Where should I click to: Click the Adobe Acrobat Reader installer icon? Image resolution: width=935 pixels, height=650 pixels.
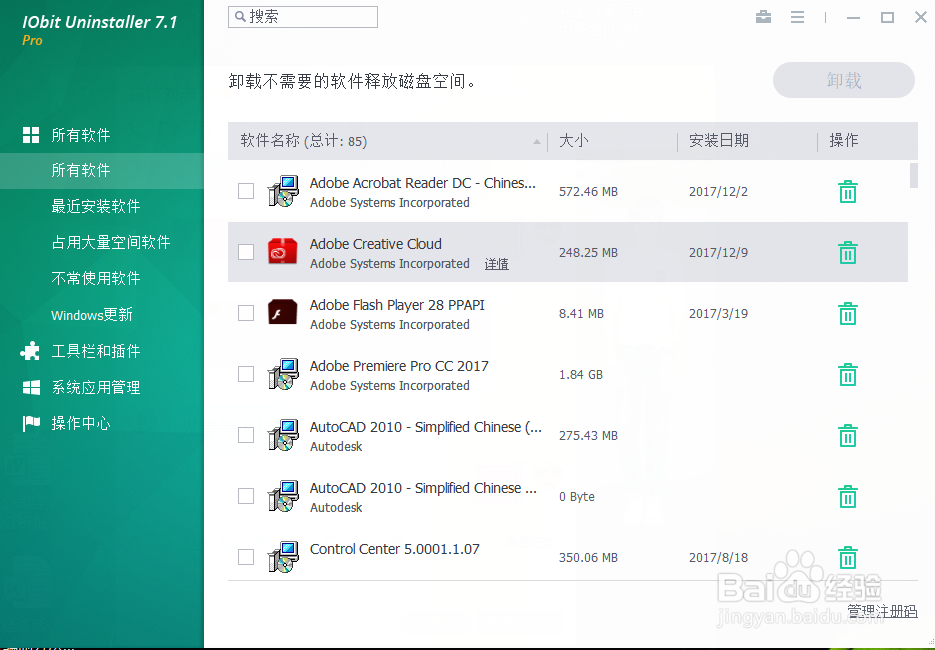point(283,191)
